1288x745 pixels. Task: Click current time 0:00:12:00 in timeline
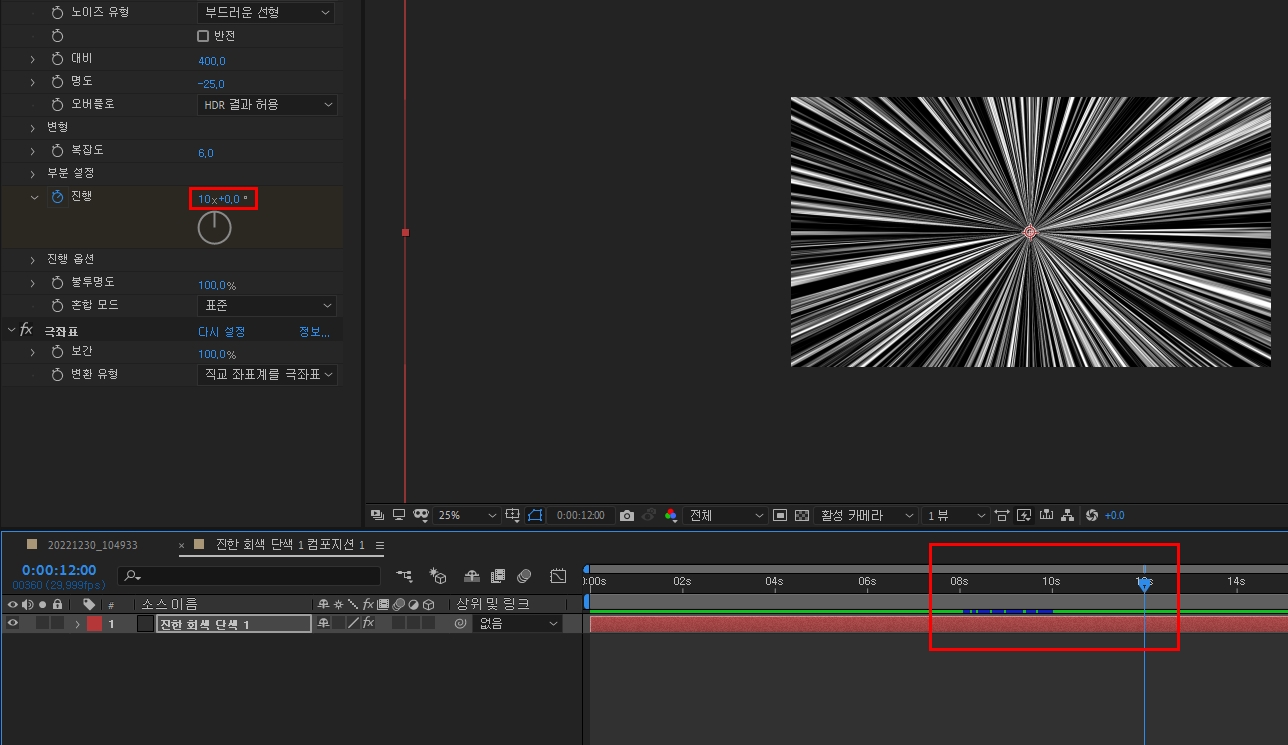click(59, 570)
